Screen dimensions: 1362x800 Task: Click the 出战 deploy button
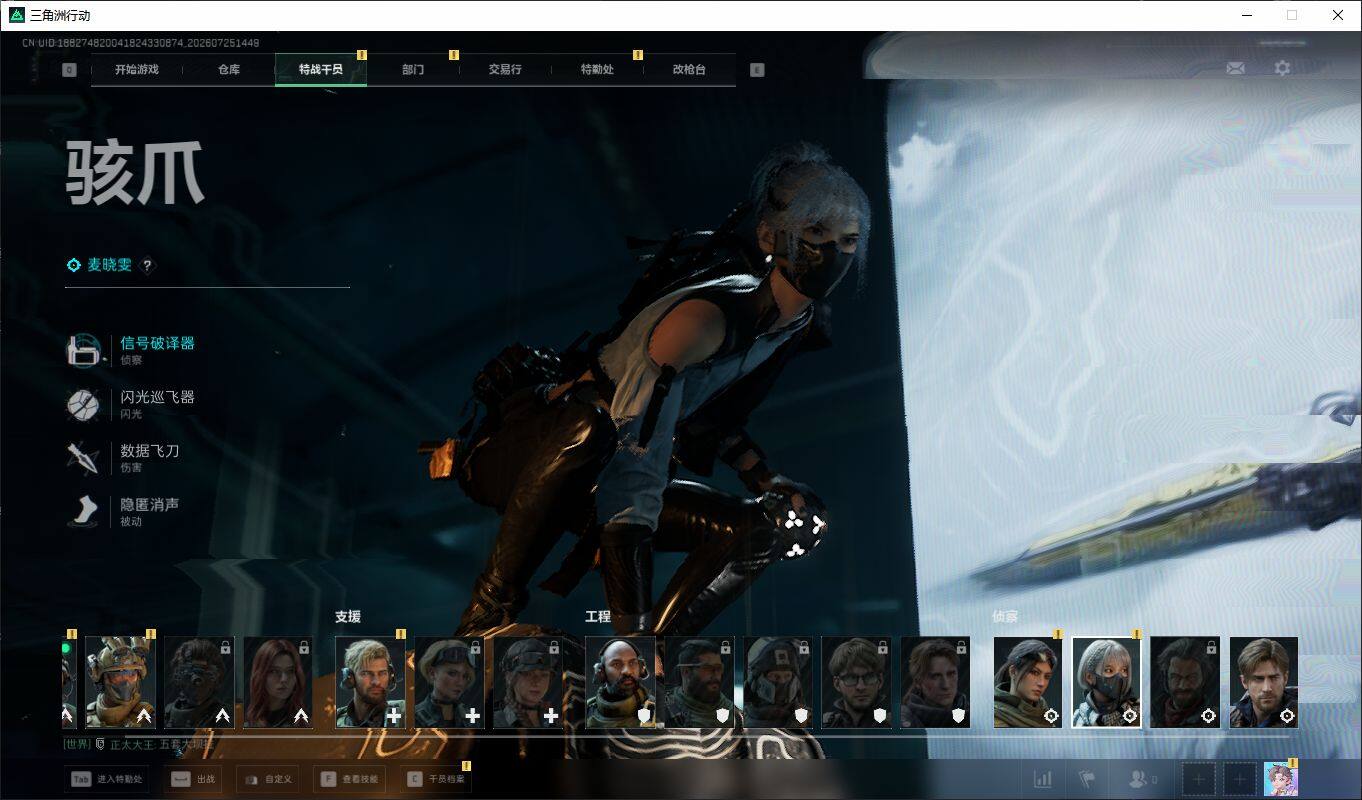pos(193,779)
